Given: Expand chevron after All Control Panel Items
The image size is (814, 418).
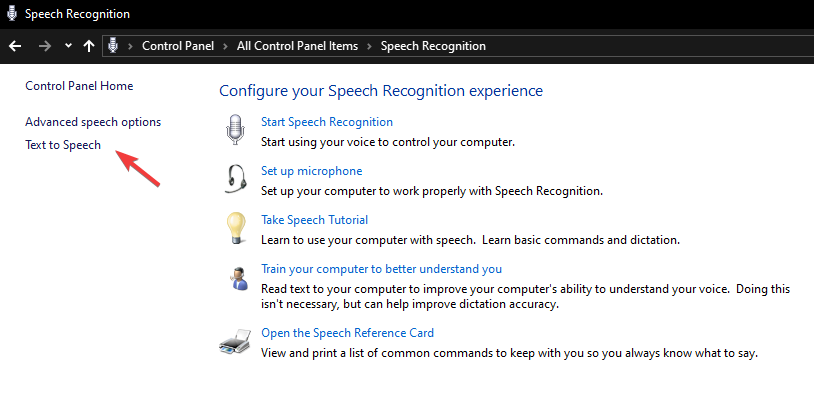Looking at the screenshot, I should [x=369, y=46].
